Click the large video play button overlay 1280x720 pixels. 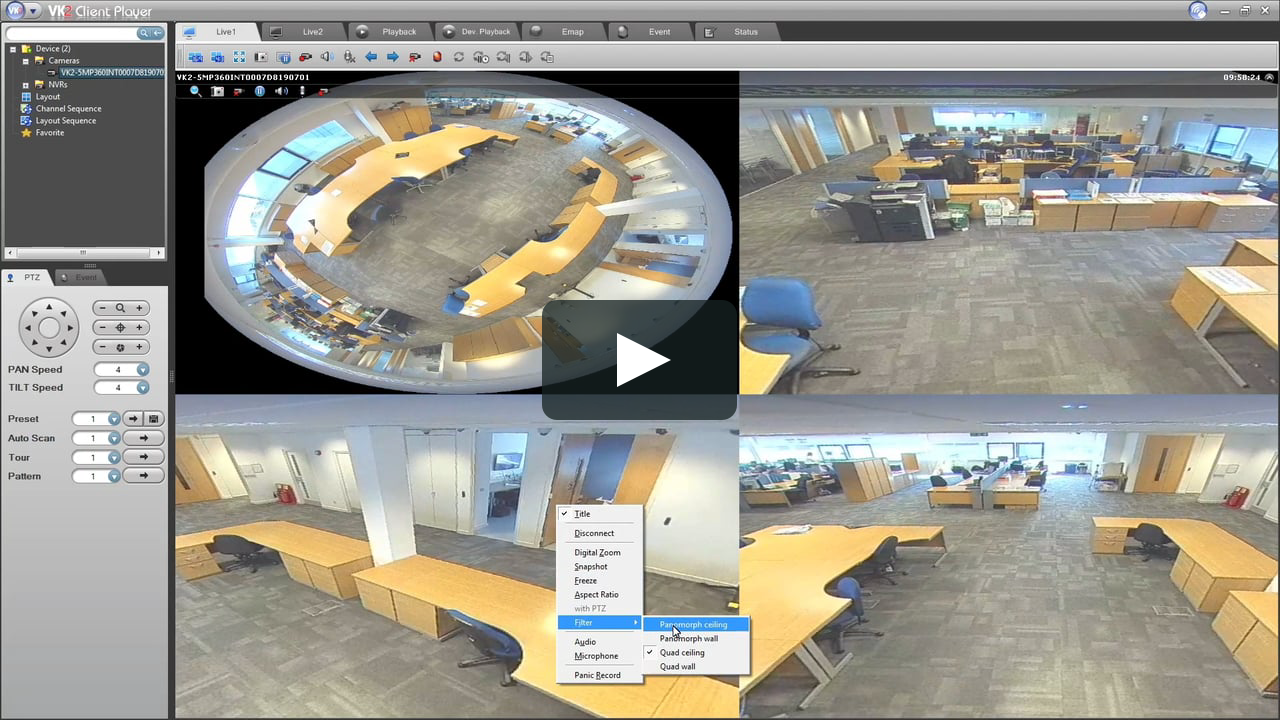tap(640, 360)
